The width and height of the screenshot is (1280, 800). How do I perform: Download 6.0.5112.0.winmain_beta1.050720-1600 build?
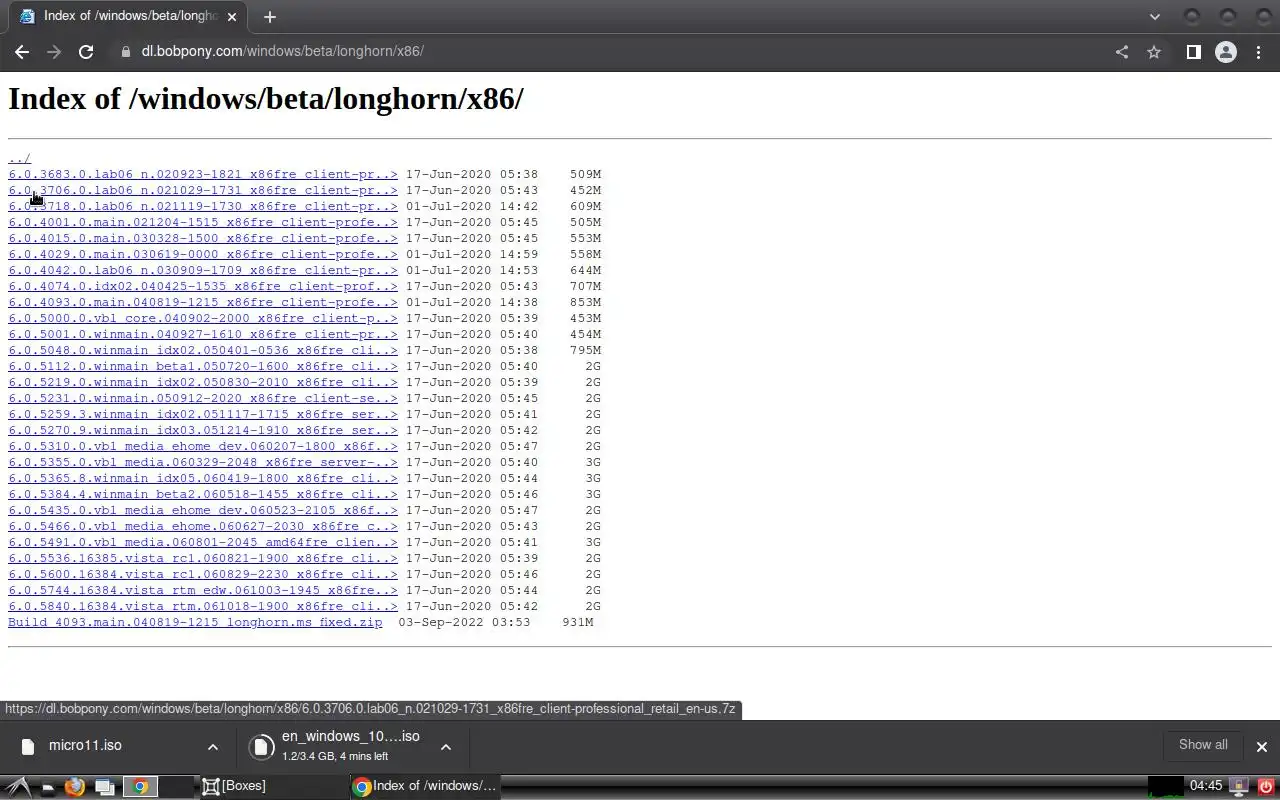203,366
